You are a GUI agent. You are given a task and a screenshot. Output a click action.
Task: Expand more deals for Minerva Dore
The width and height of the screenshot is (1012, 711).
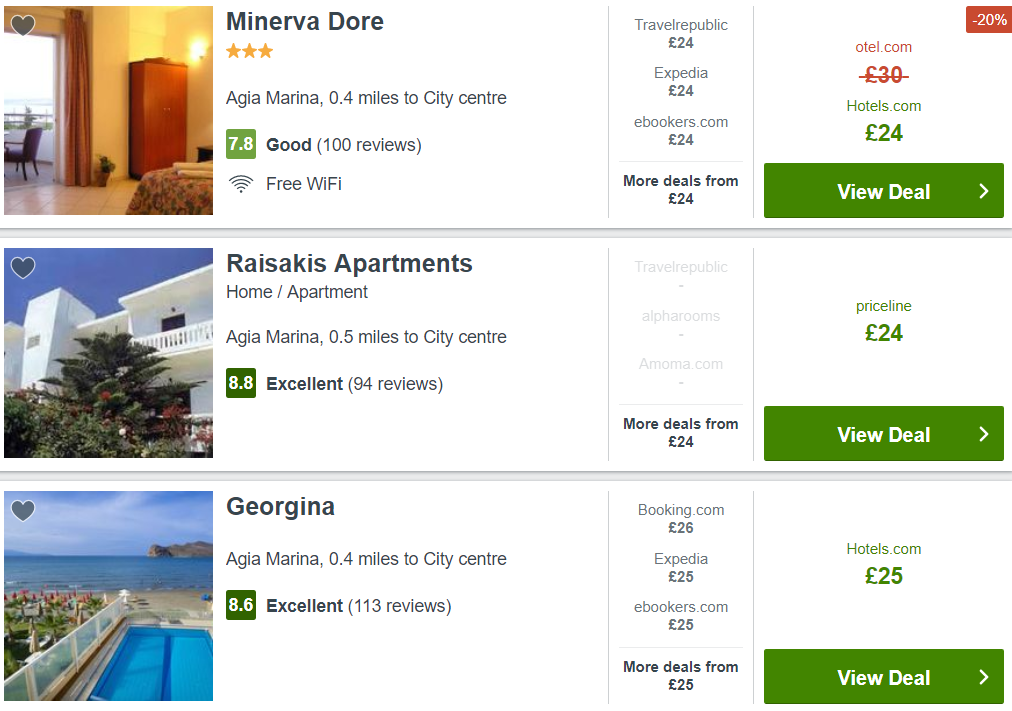(681, 190)
